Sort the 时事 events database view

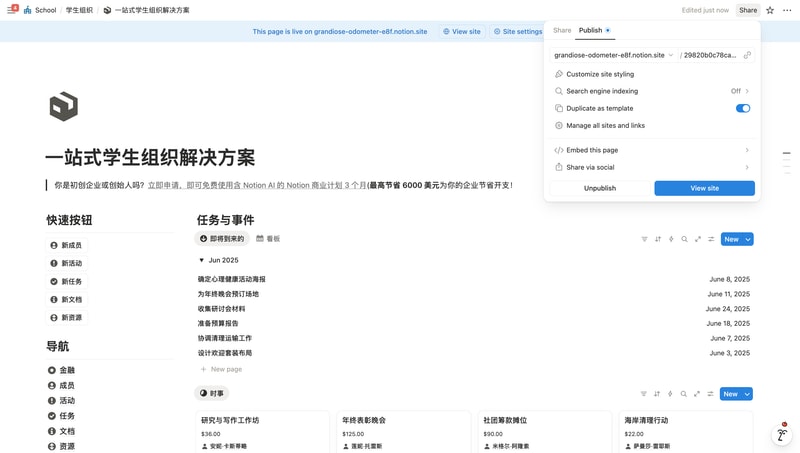pos(657,394)
